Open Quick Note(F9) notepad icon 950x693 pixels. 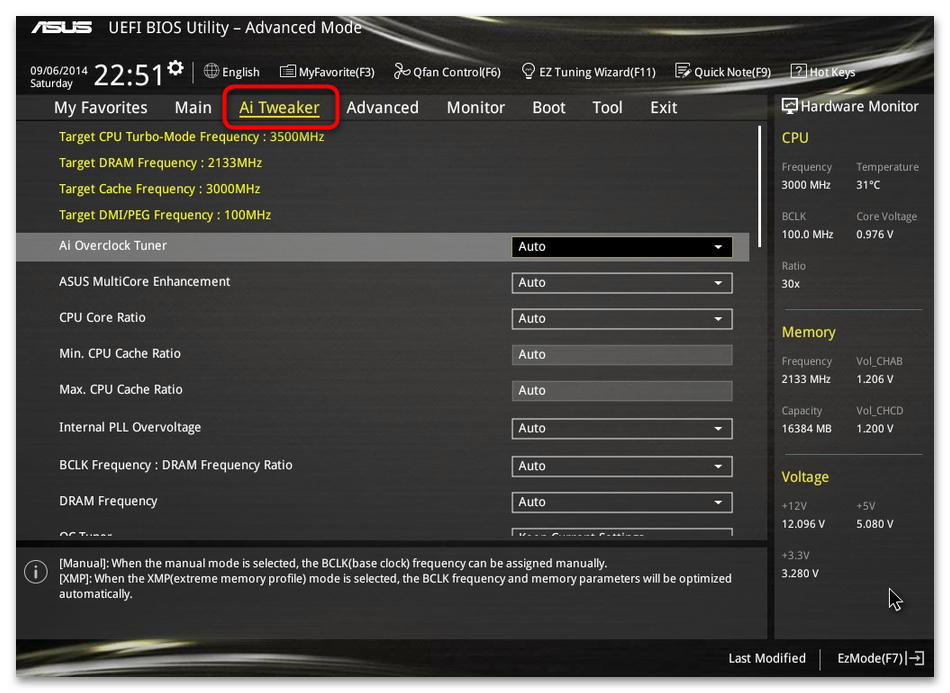pyautogui.click(x=683, y=71)
